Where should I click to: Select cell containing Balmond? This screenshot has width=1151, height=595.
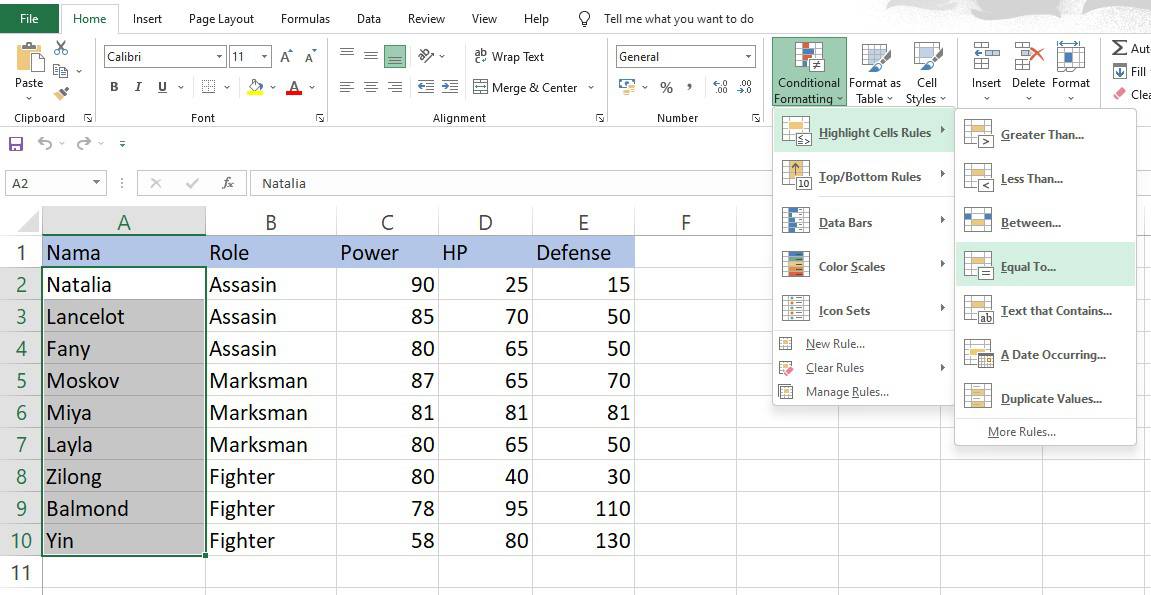click(124, 508)
